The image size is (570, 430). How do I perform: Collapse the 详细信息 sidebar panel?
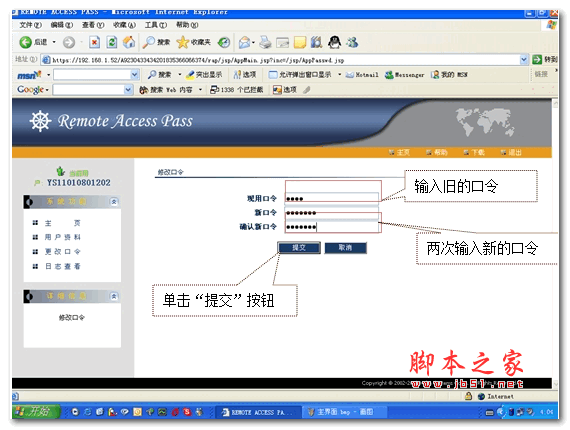tap(114, 296)
